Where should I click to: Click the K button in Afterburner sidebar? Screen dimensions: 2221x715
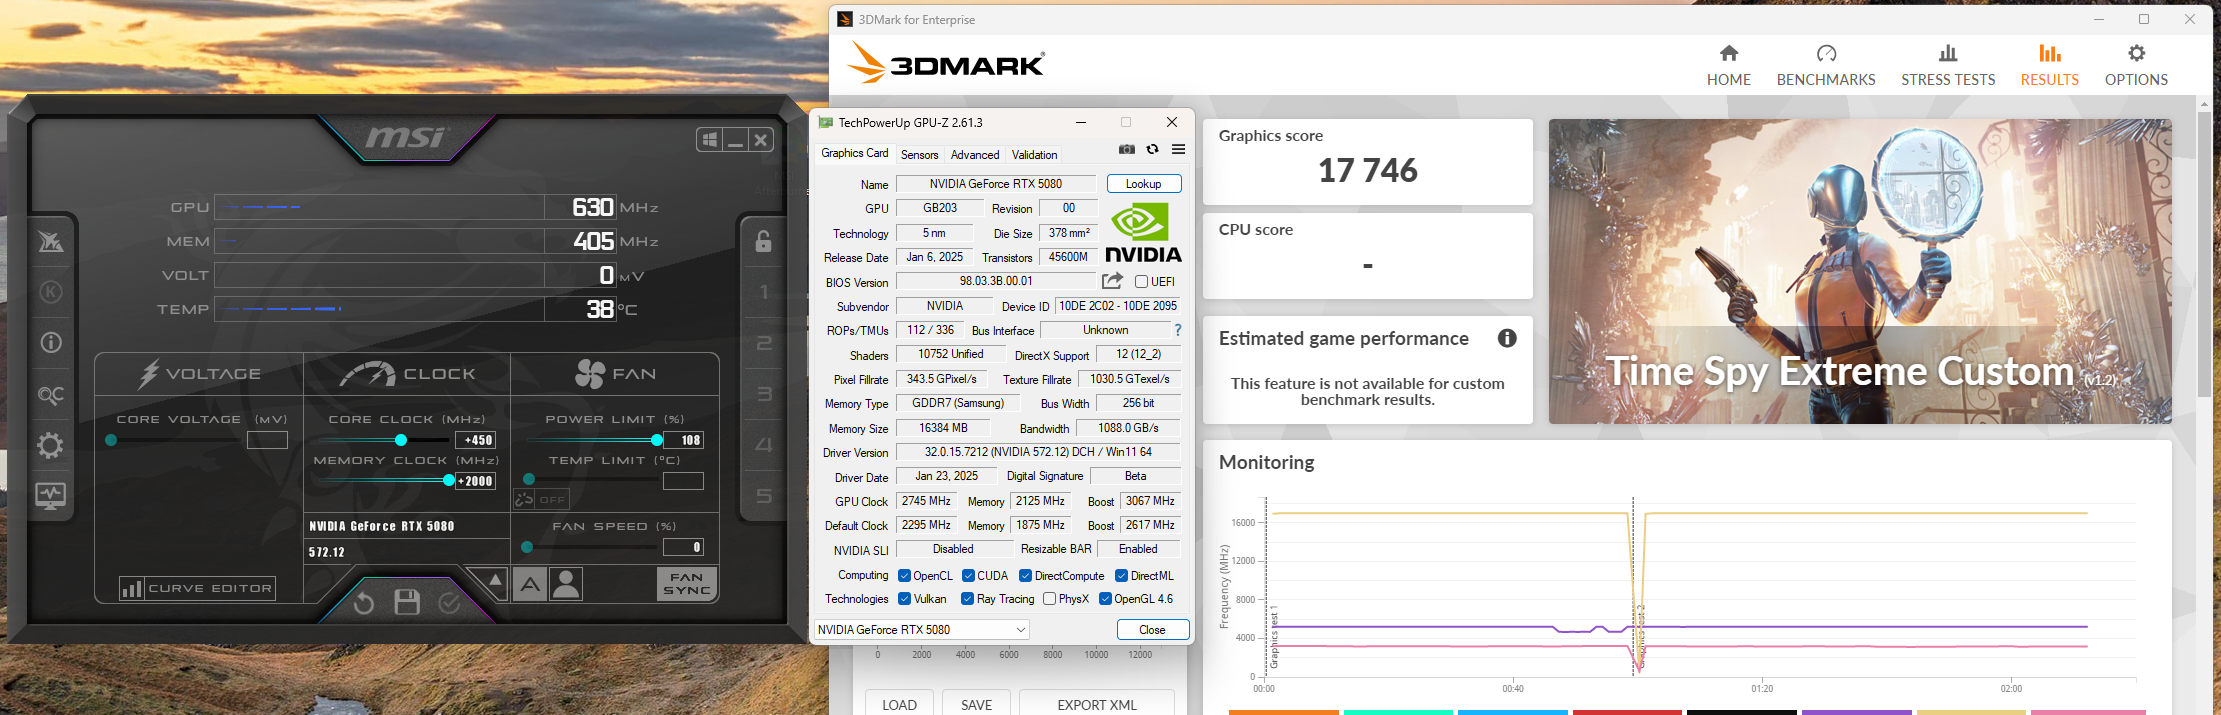click(x=51, y=292)
